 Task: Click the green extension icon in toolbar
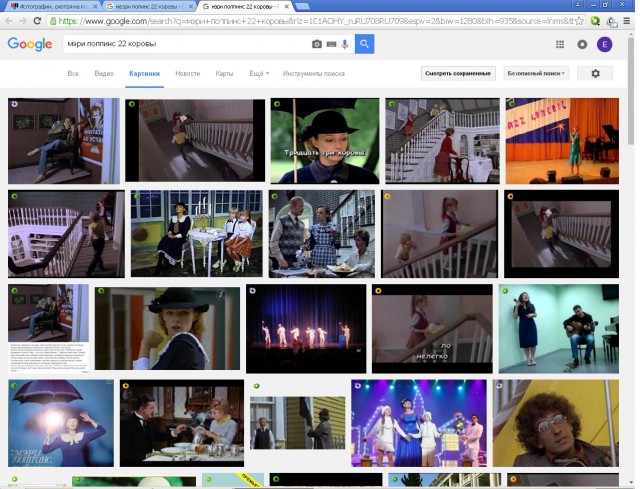(x=596, y=21)
